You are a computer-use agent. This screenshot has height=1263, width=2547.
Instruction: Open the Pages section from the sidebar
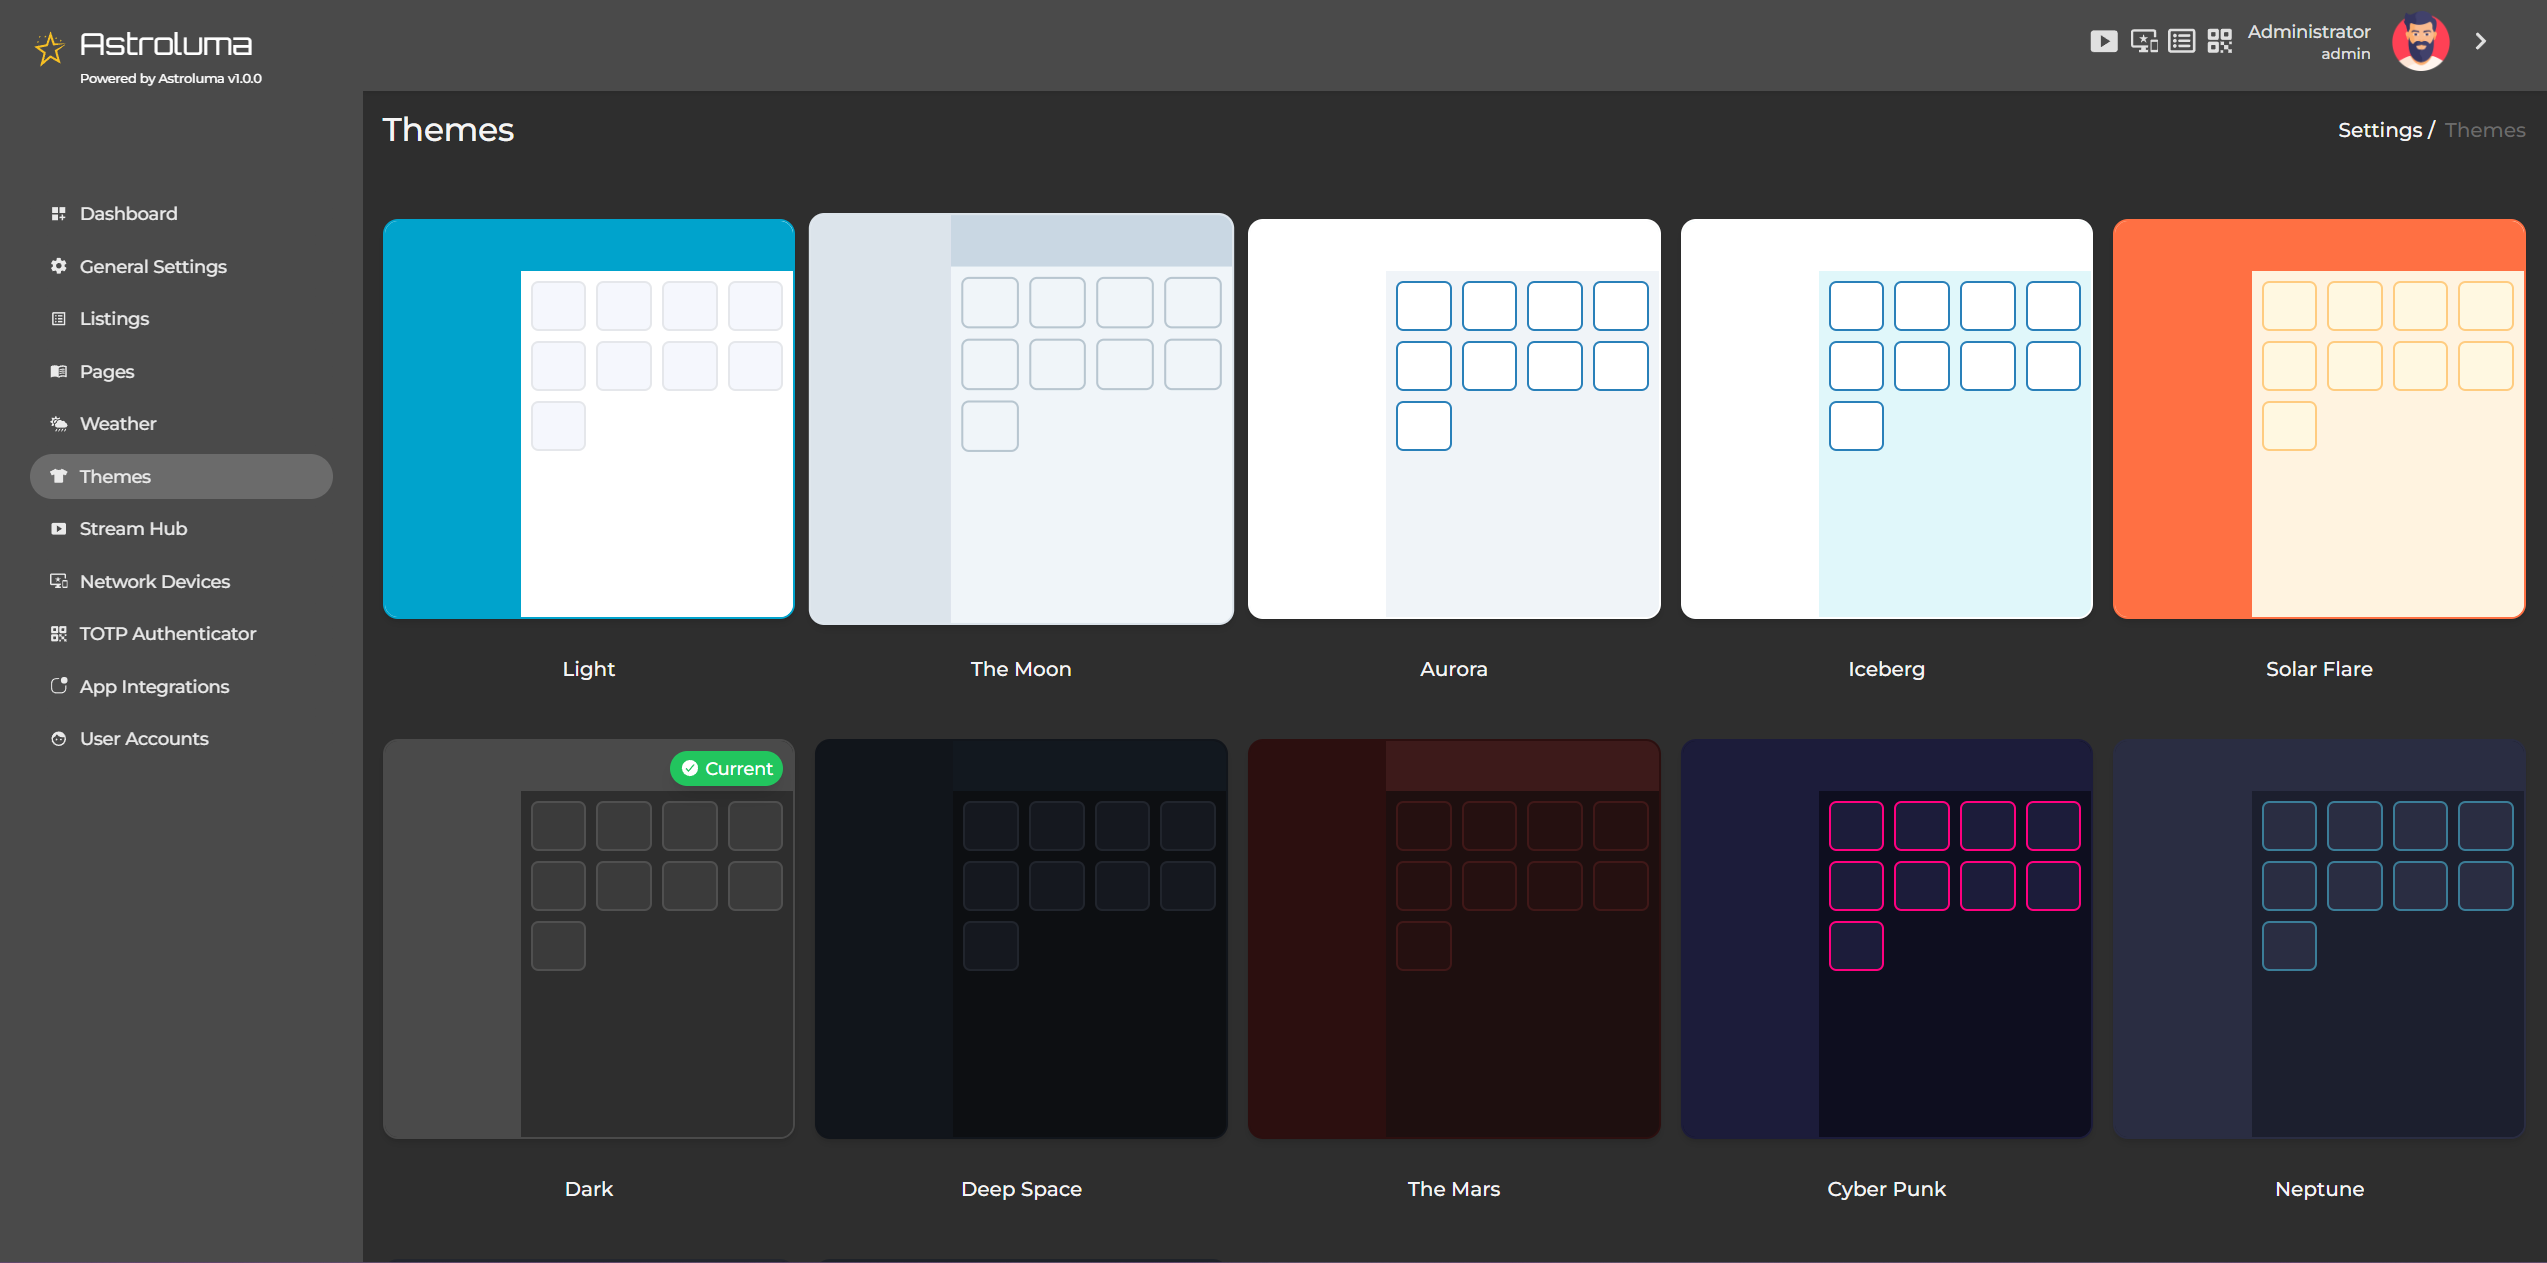[x=106, y=371]
